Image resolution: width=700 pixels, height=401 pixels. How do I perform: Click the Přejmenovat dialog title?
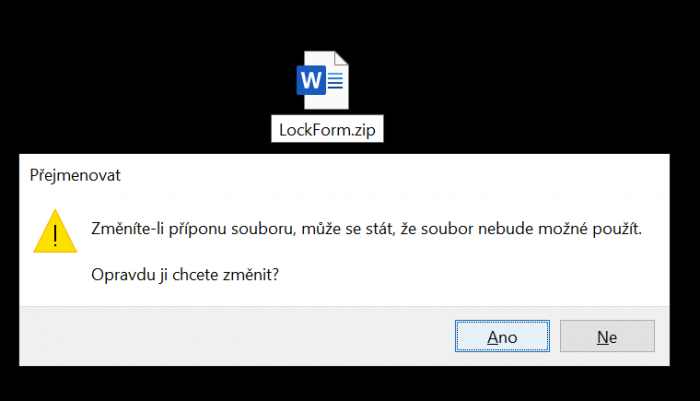[75, 175]
